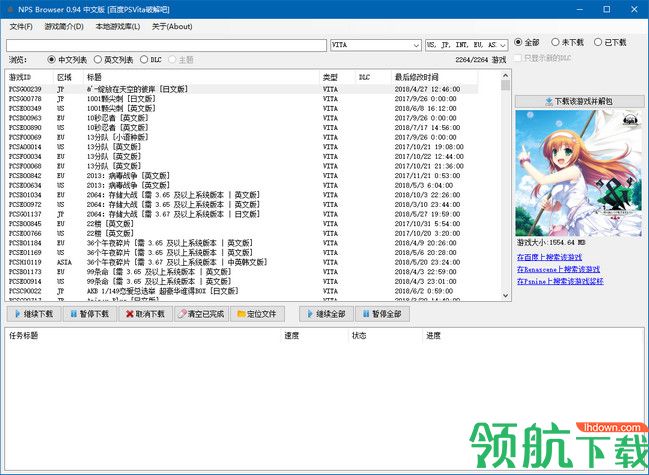649x475 pixels.
Task: Select game row PCSE00890
Action: tap(242, 127)
